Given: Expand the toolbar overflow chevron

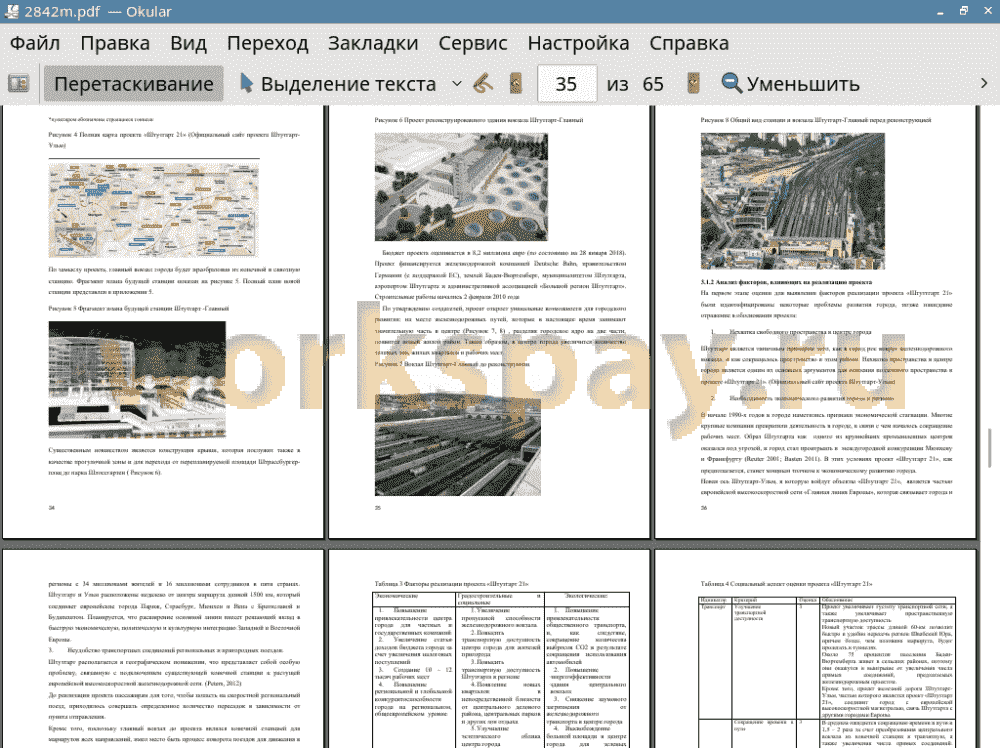Looking at the screenshot, I should (x=984, y=84).
